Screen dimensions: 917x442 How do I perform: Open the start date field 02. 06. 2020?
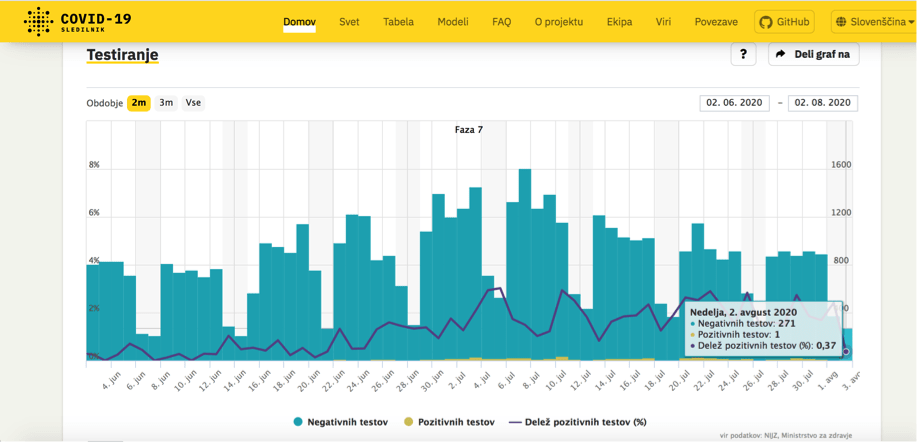735,103
